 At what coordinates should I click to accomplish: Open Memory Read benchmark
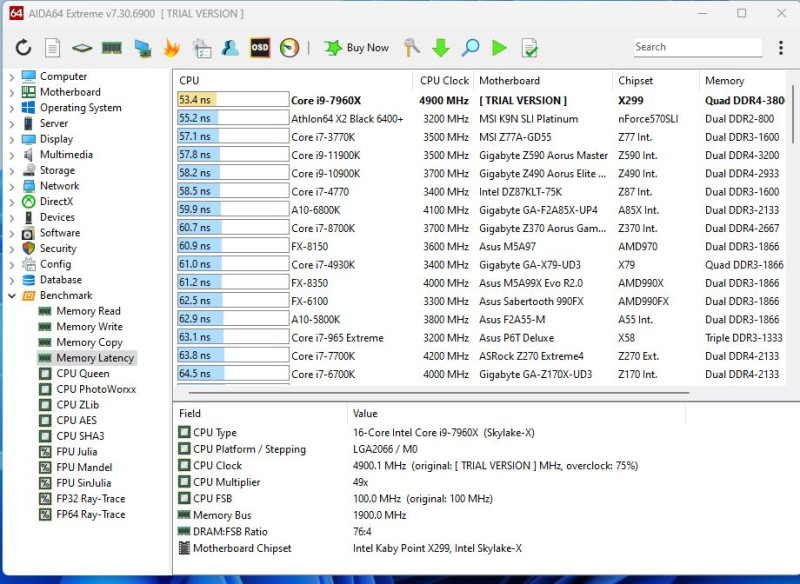88,311
